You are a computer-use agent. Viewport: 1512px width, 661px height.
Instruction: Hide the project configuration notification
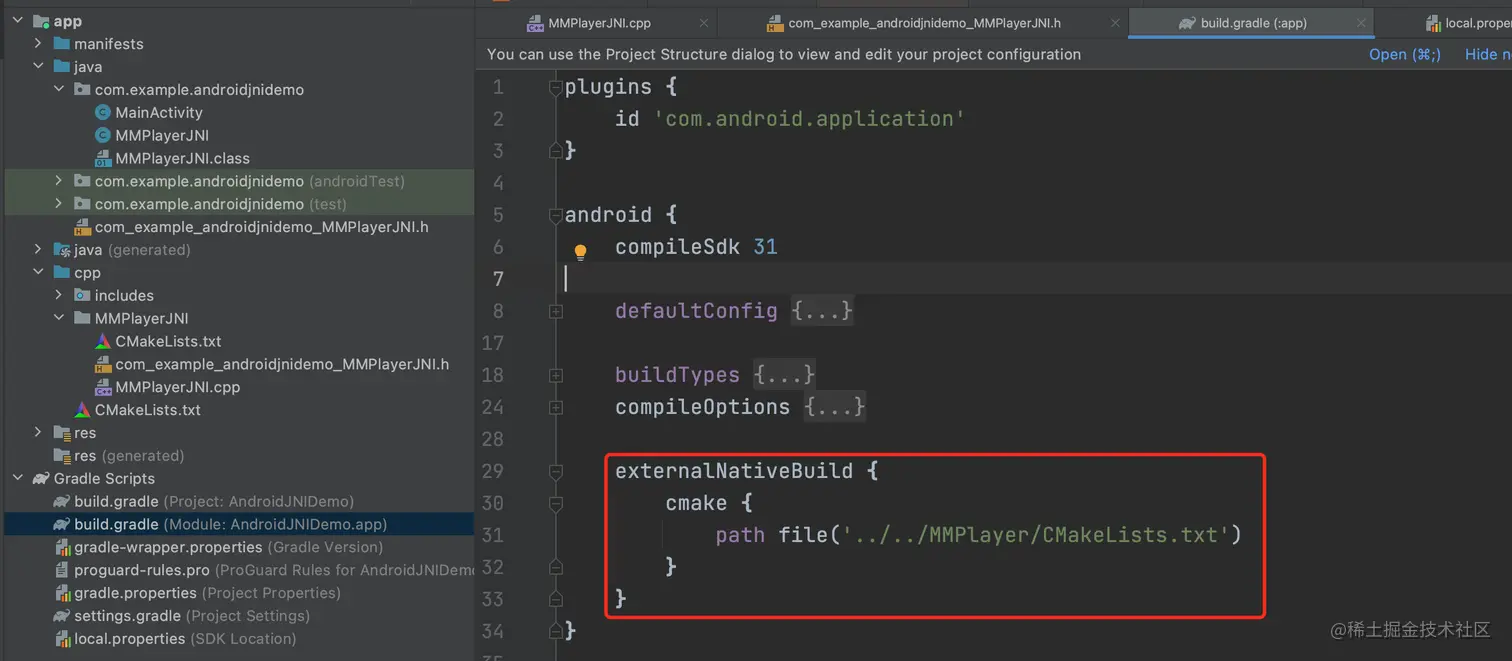click(x=1488, y=54)
